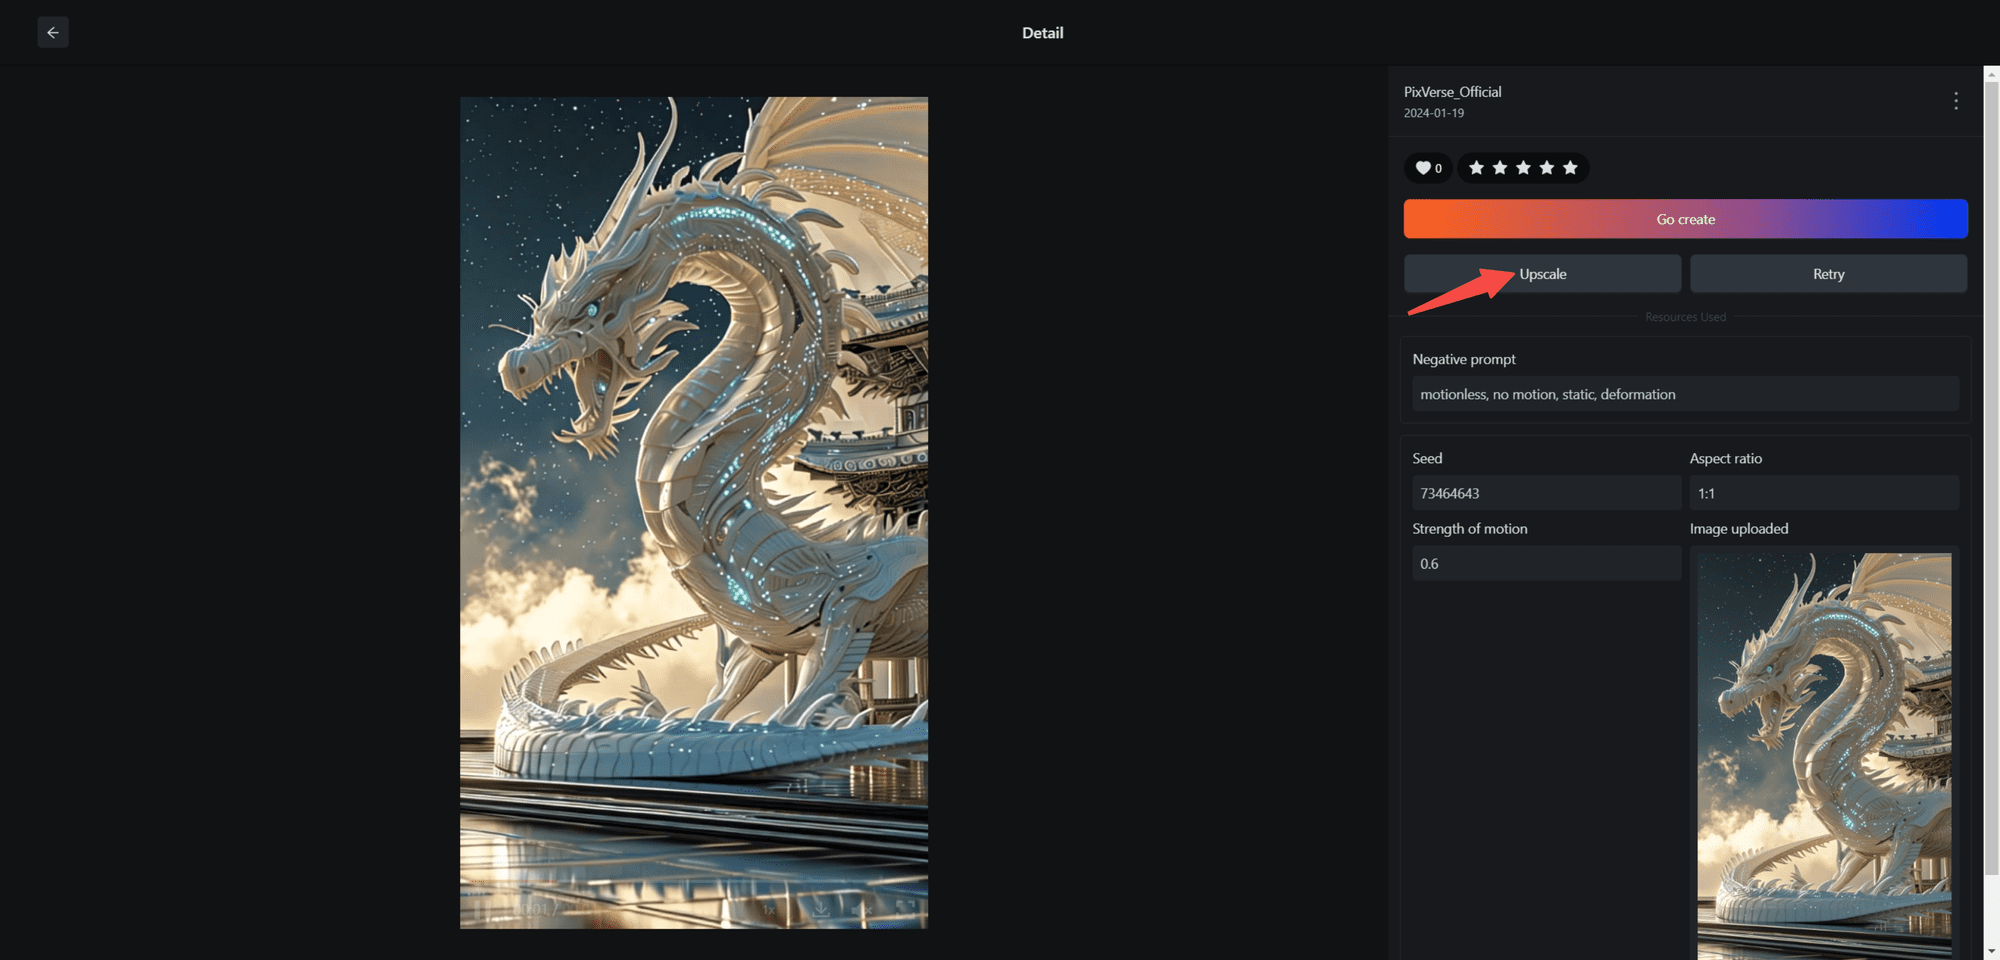Screen dimensions: 2000x960
Task: Click the Detail page title
Action: point(1042,33)
